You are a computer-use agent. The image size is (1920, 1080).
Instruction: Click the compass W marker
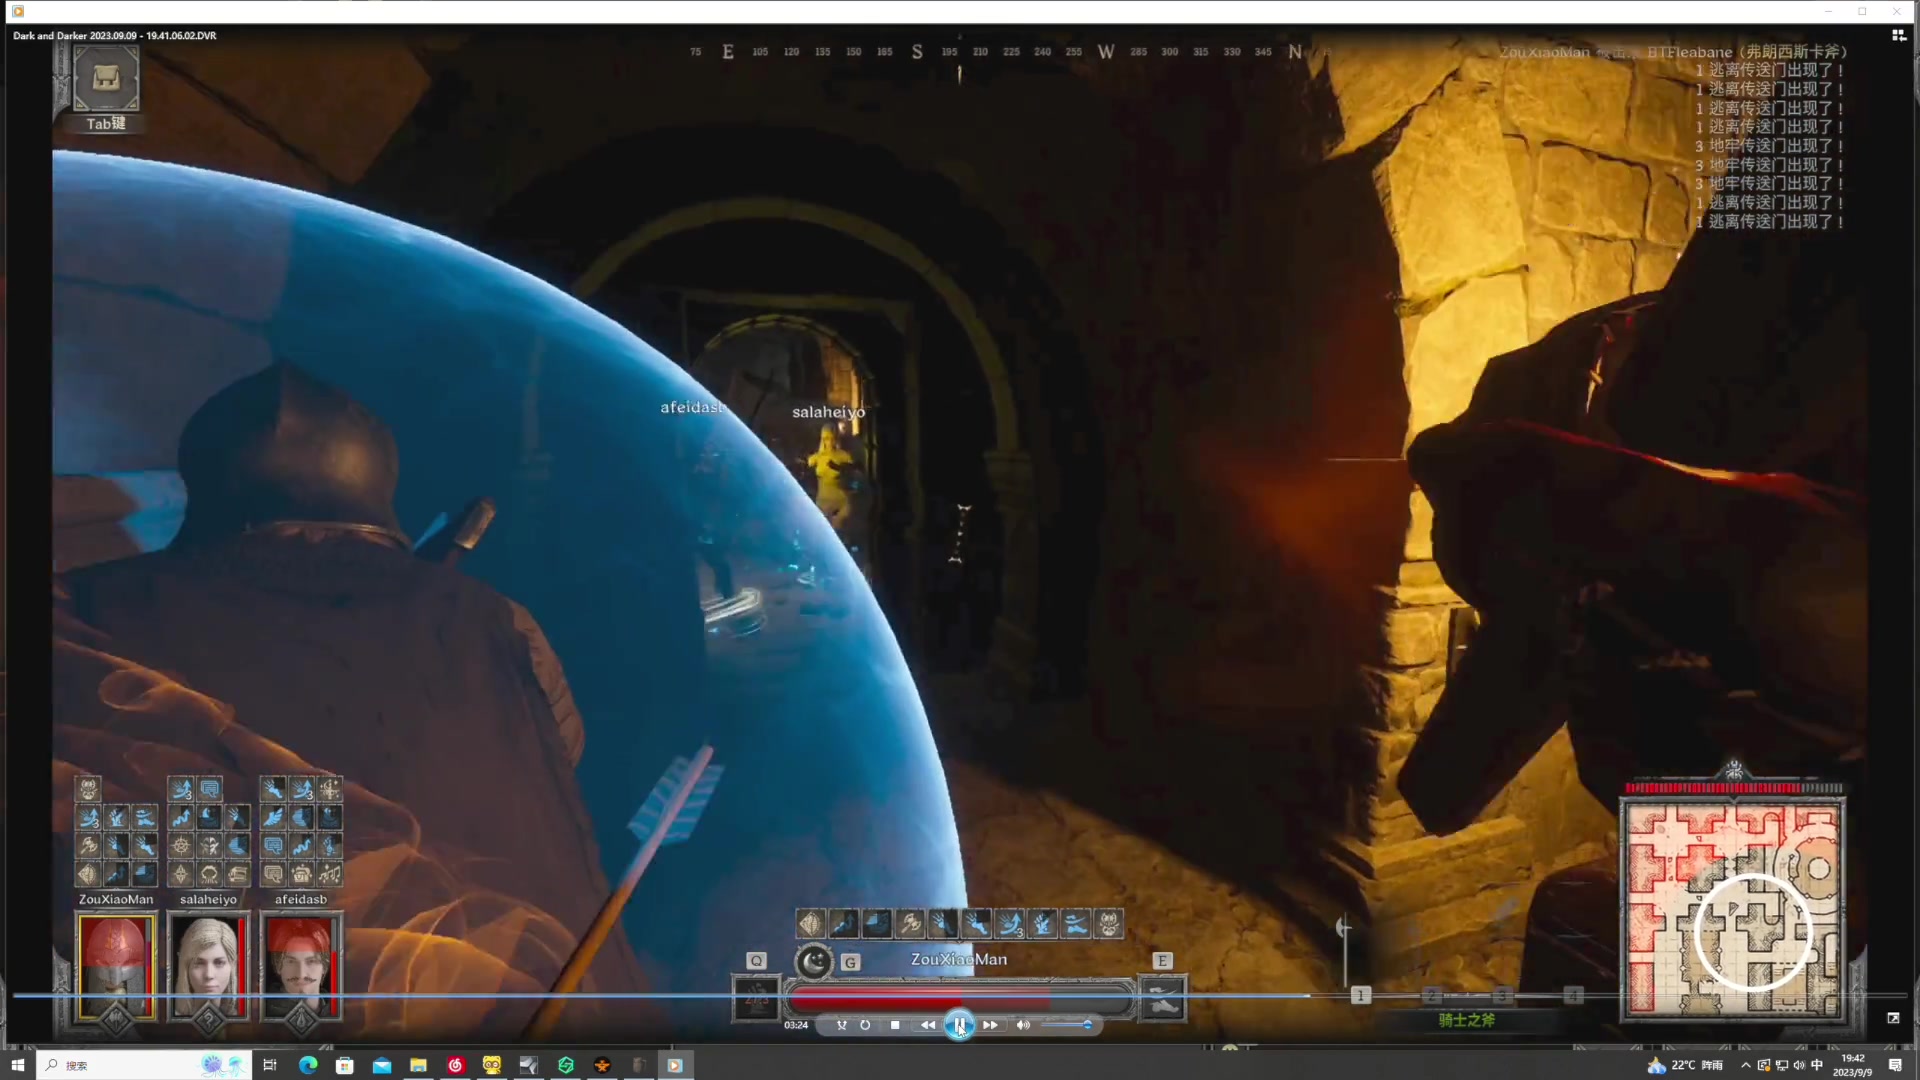(x=1105, y=52)
